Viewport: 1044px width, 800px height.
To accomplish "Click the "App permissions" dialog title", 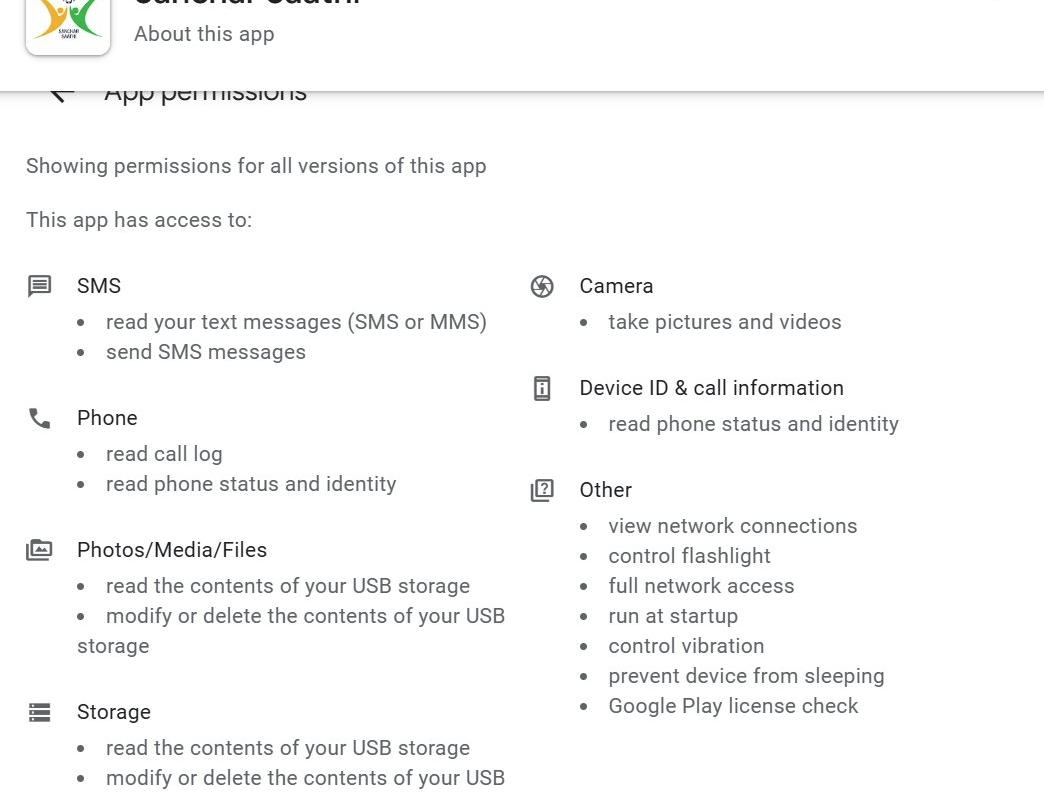I will (x=206, y=95).
